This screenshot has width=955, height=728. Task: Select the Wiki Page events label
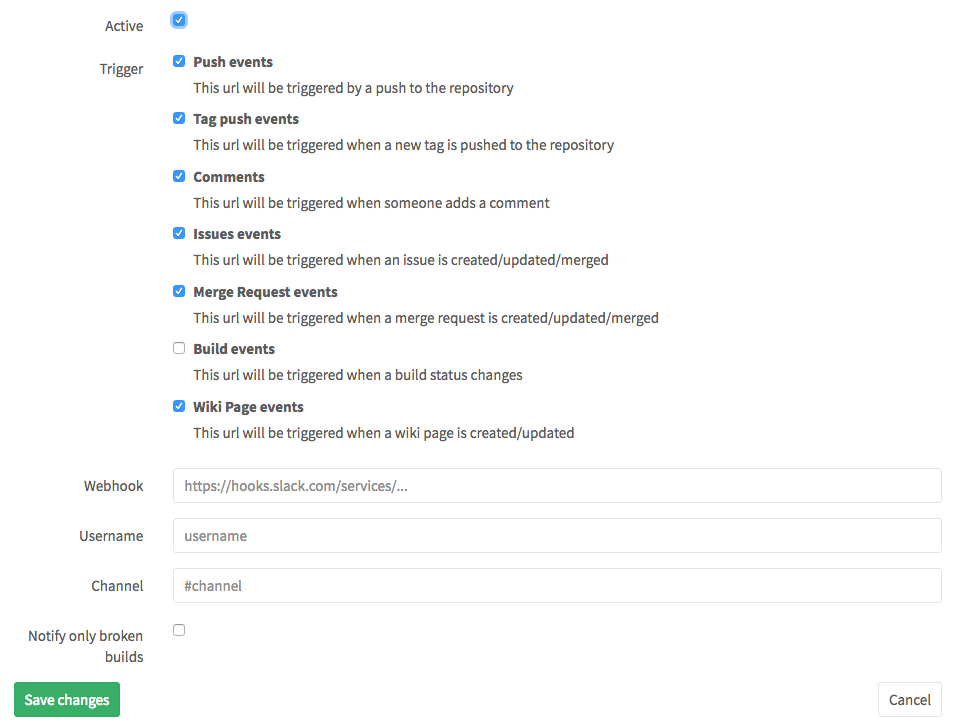point(248,407)
